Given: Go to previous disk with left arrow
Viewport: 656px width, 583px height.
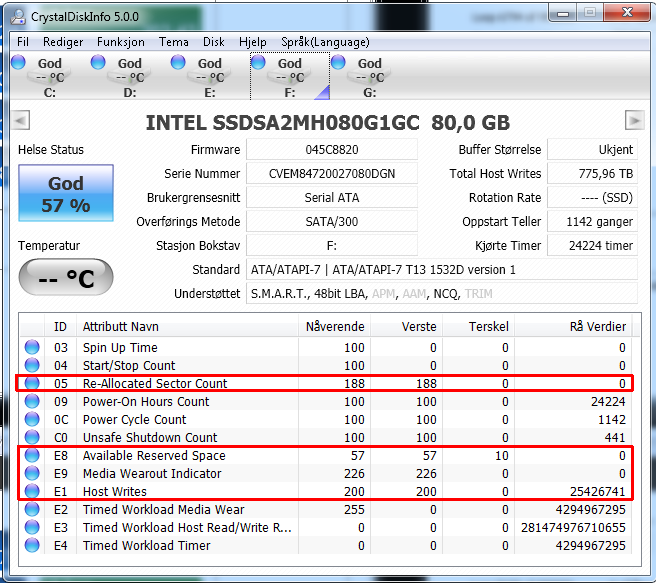Looking at the screenshot, I should (x=20, y=121).
